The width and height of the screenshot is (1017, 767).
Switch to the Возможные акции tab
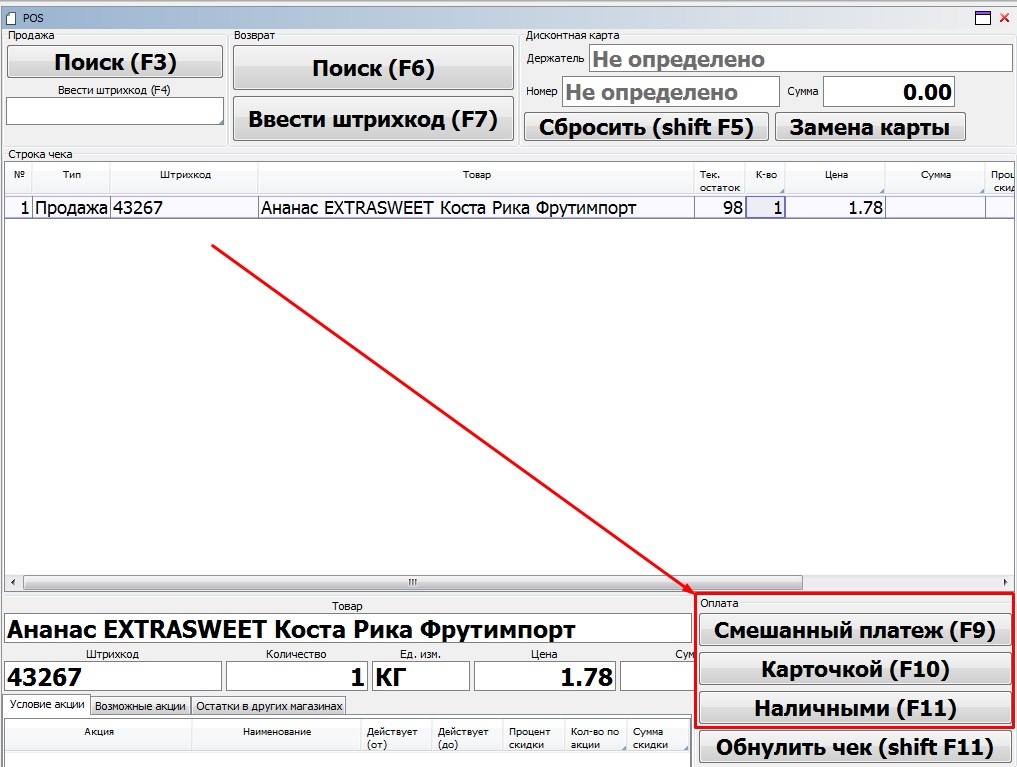pos(140,706)
